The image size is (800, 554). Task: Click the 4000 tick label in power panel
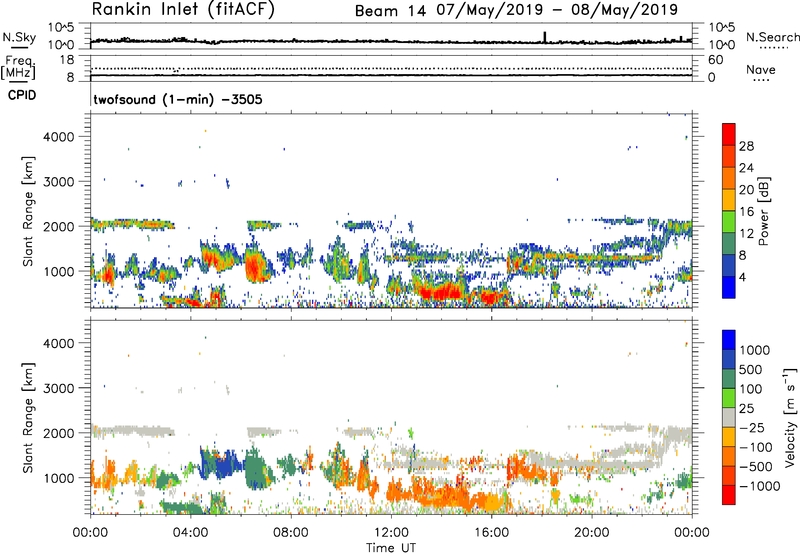coord(59,137)
